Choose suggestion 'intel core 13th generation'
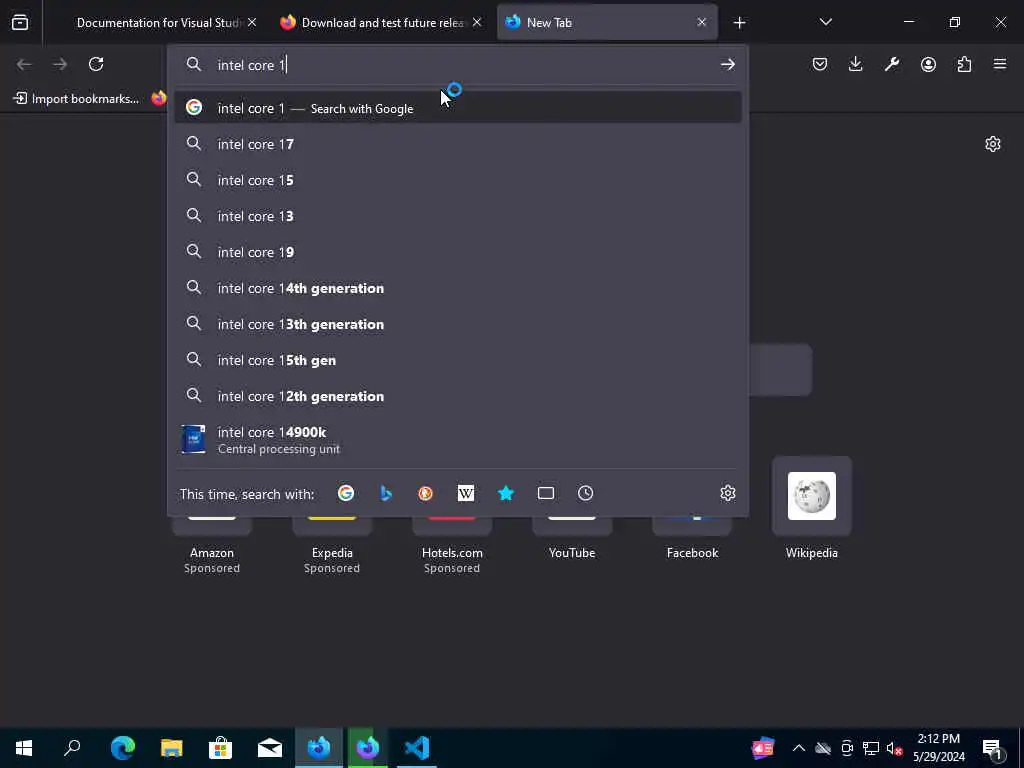This screenshot has height=768, width=1024. (x=457, y=324)
